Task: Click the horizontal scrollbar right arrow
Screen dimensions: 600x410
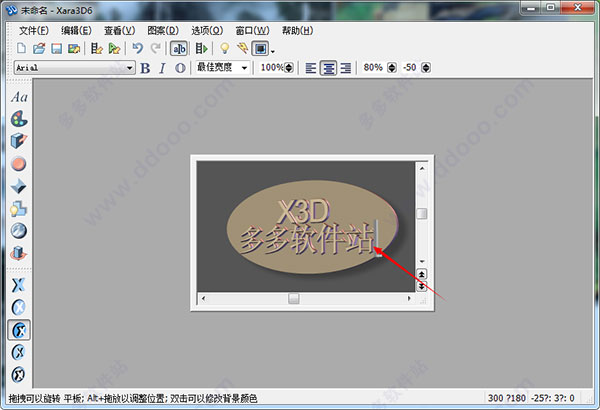Action: pos(409,298)
